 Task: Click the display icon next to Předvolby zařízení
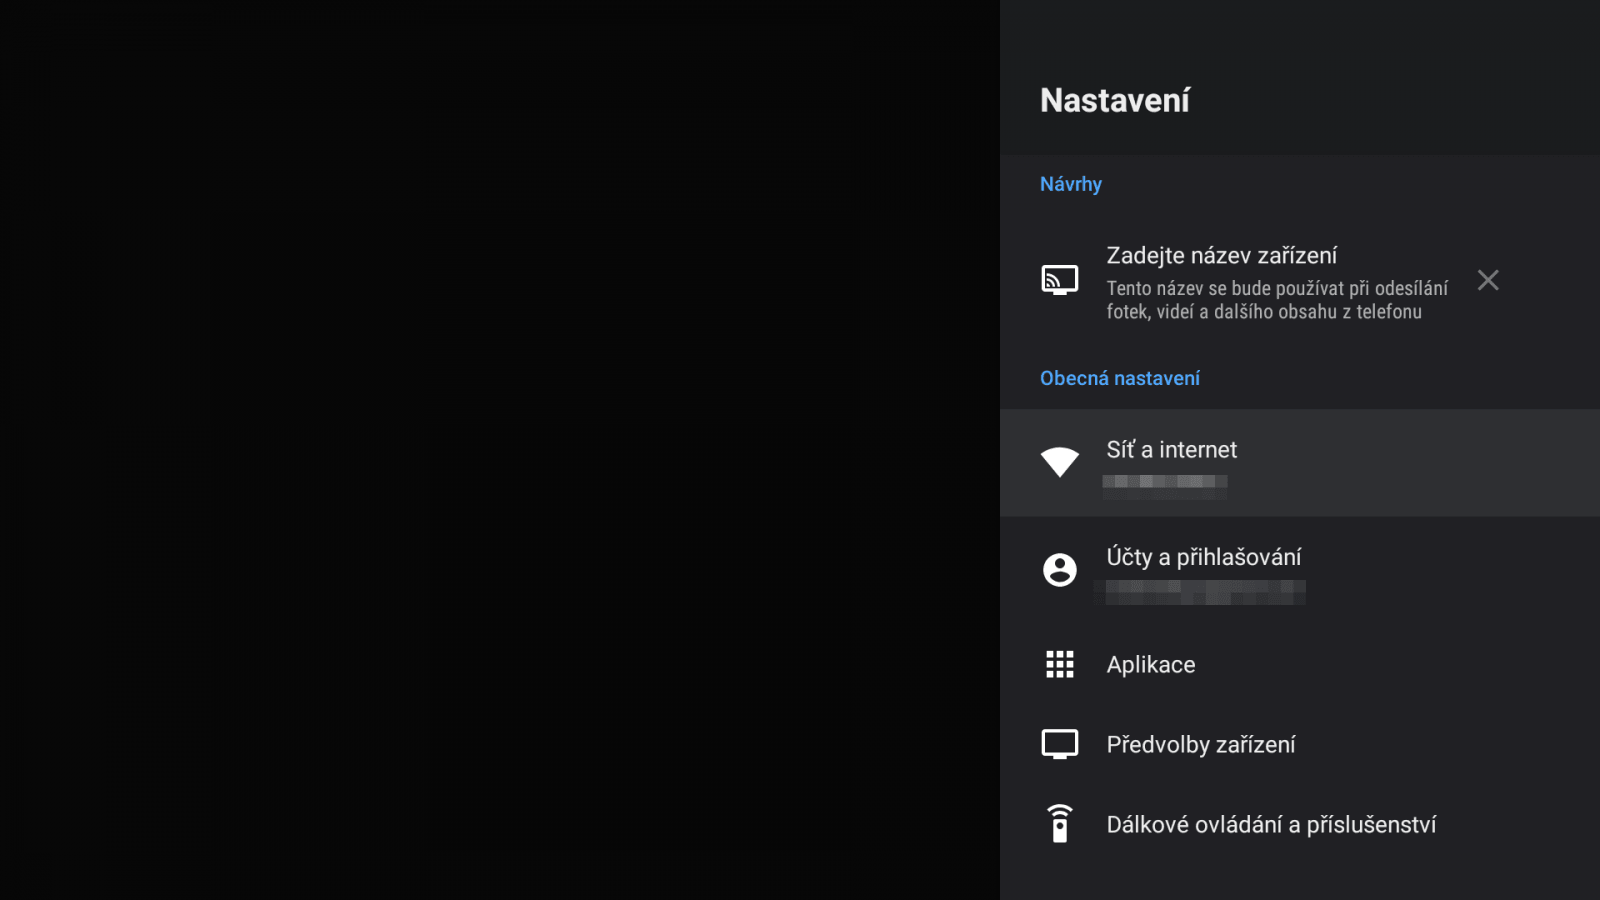[1060, 744]
